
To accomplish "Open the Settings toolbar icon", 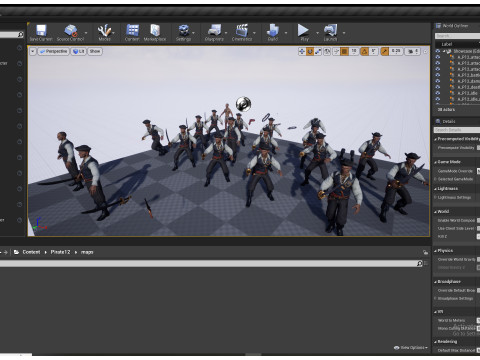I will [x=184, y=30].
